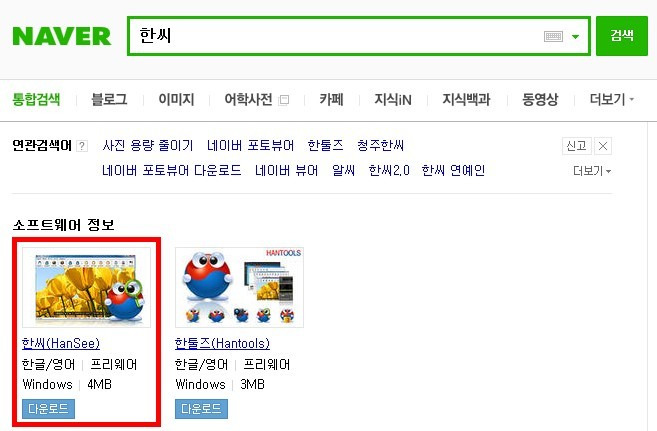Click the 한툴즈(Hantools) title link
The image size is (657, 431).
[x=222, y=343]
